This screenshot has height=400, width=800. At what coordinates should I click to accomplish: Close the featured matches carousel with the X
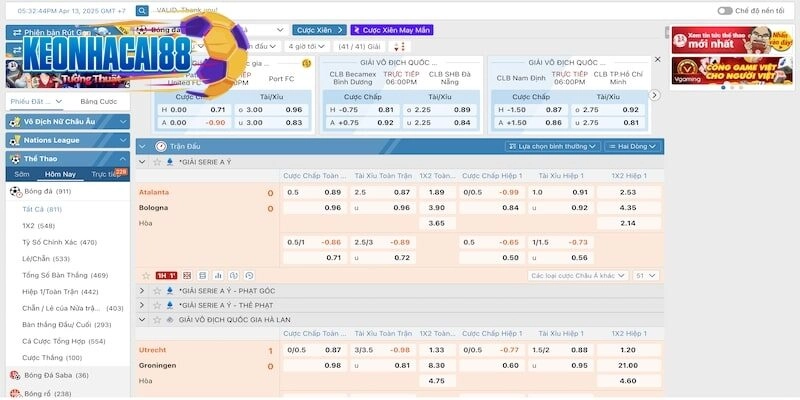(657, 59)
